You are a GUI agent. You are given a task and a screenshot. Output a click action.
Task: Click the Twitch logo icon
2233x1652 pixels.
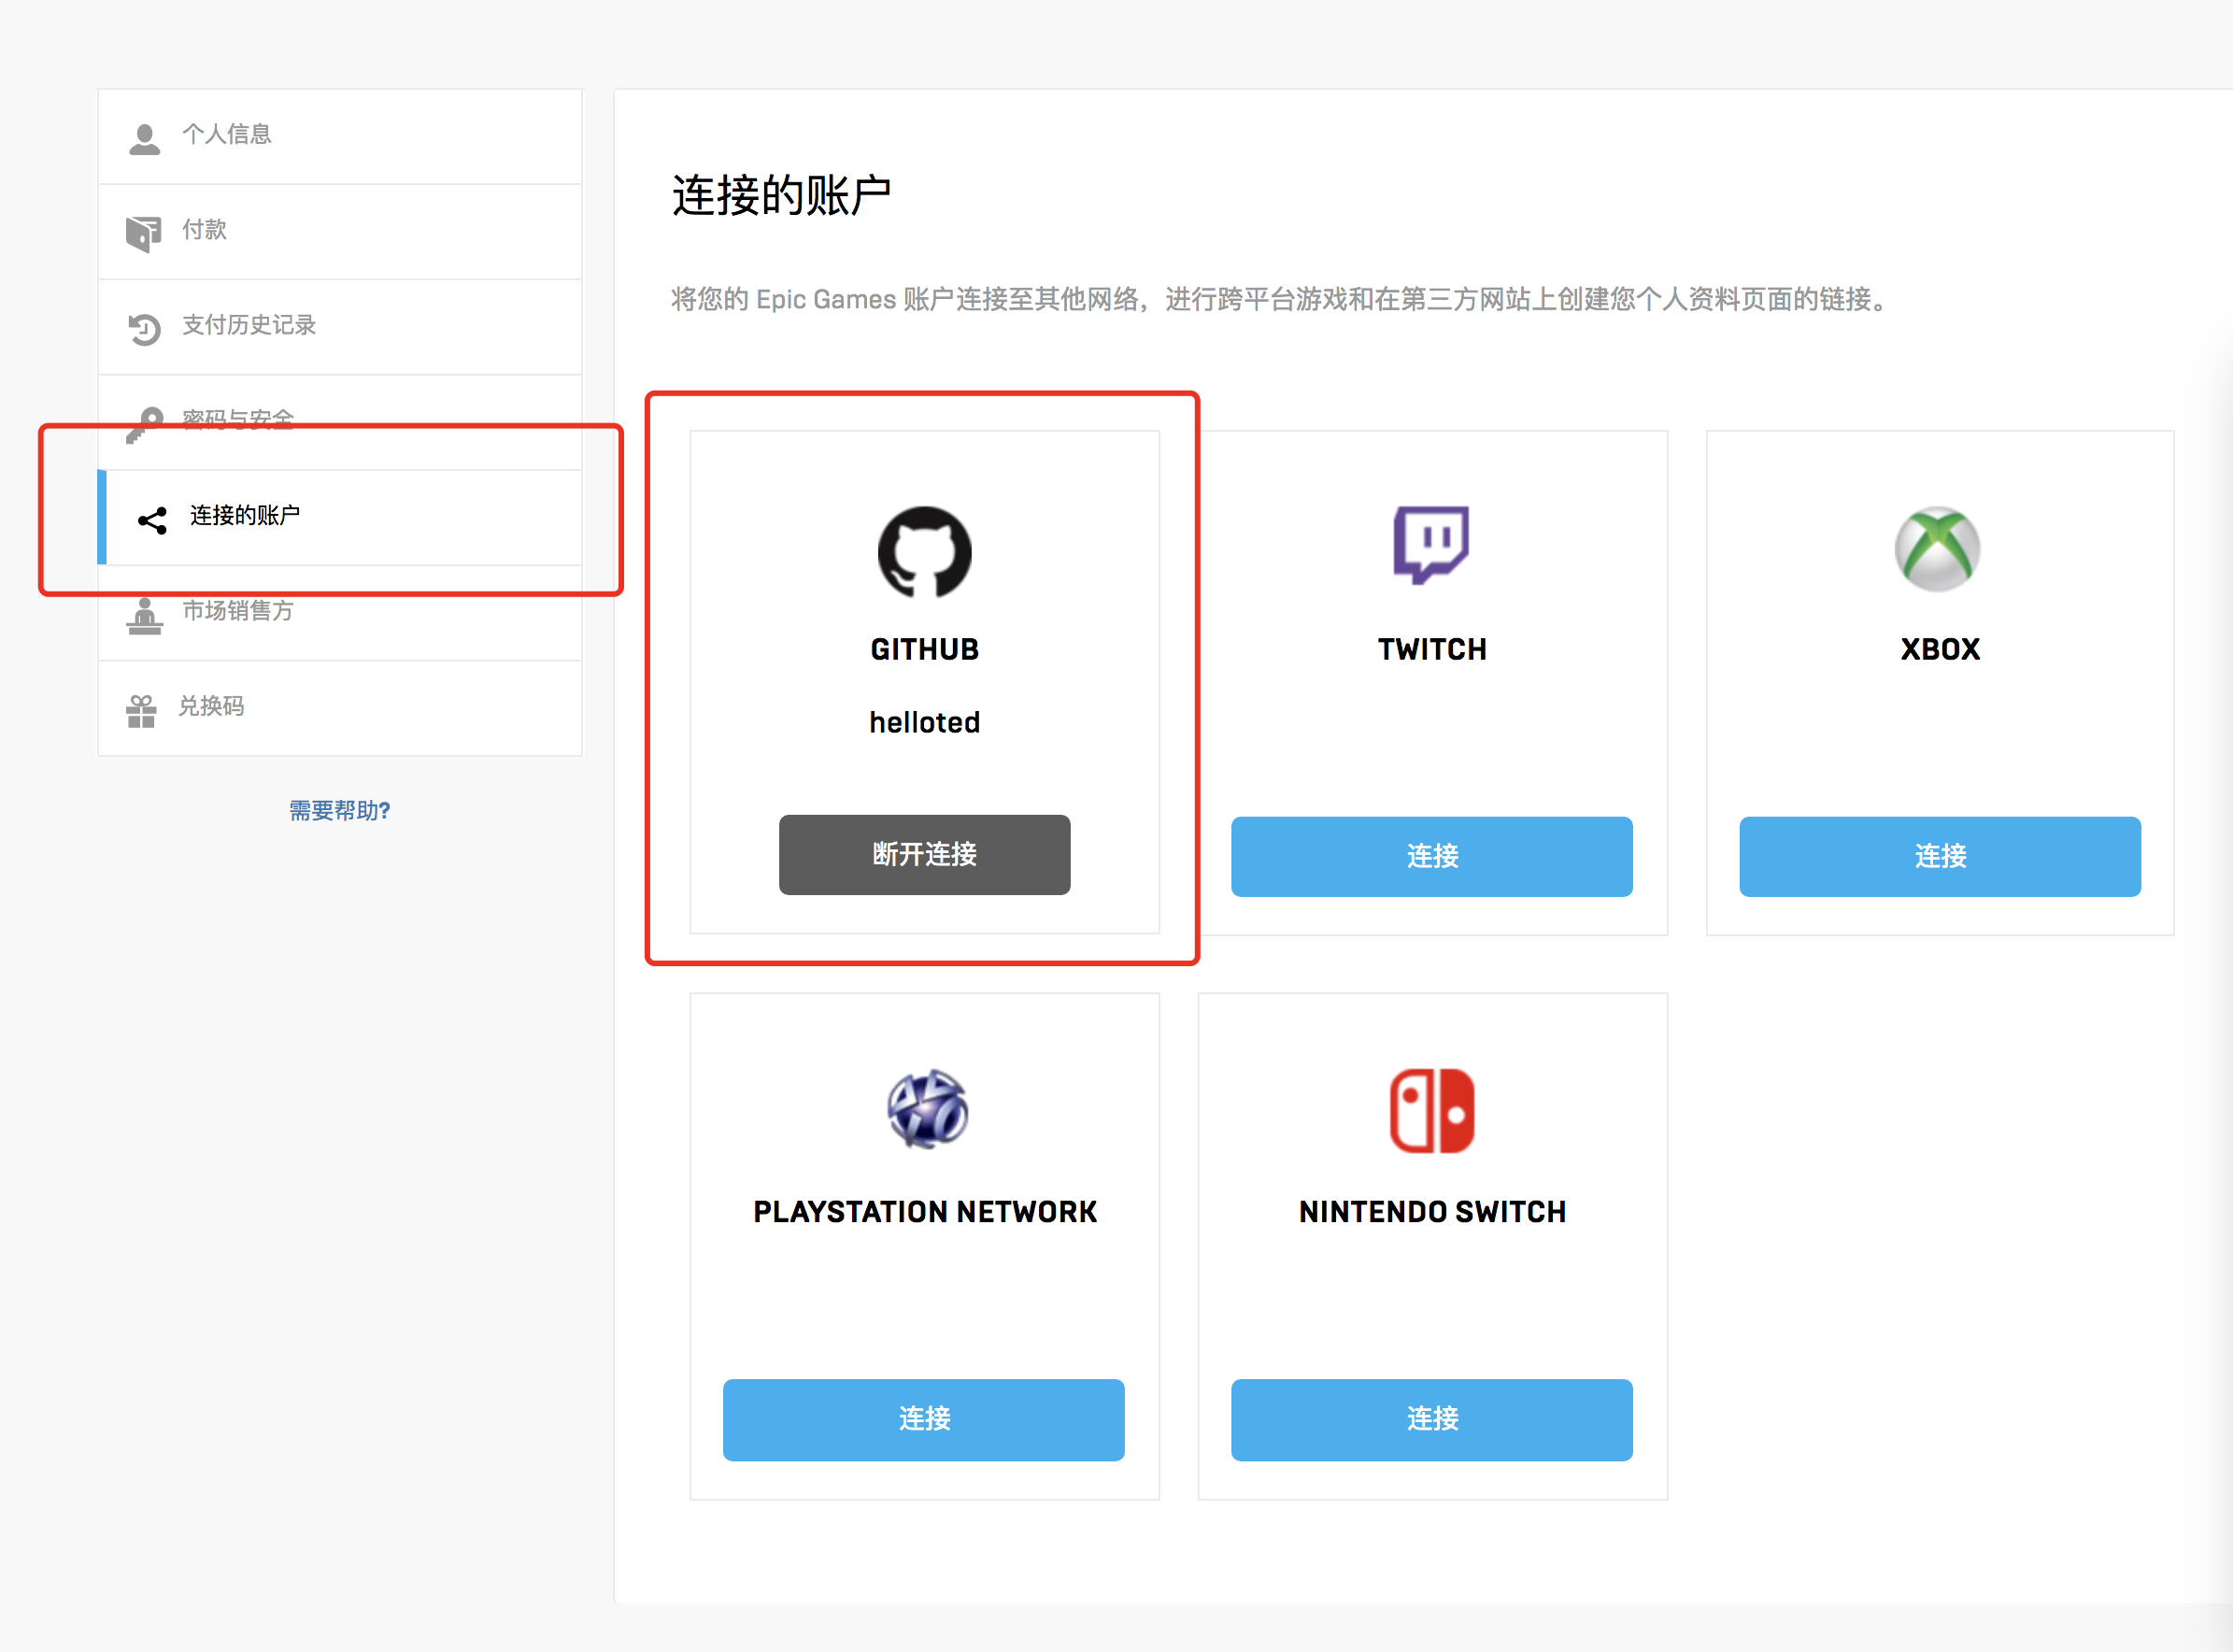[x=1431, y=544]
